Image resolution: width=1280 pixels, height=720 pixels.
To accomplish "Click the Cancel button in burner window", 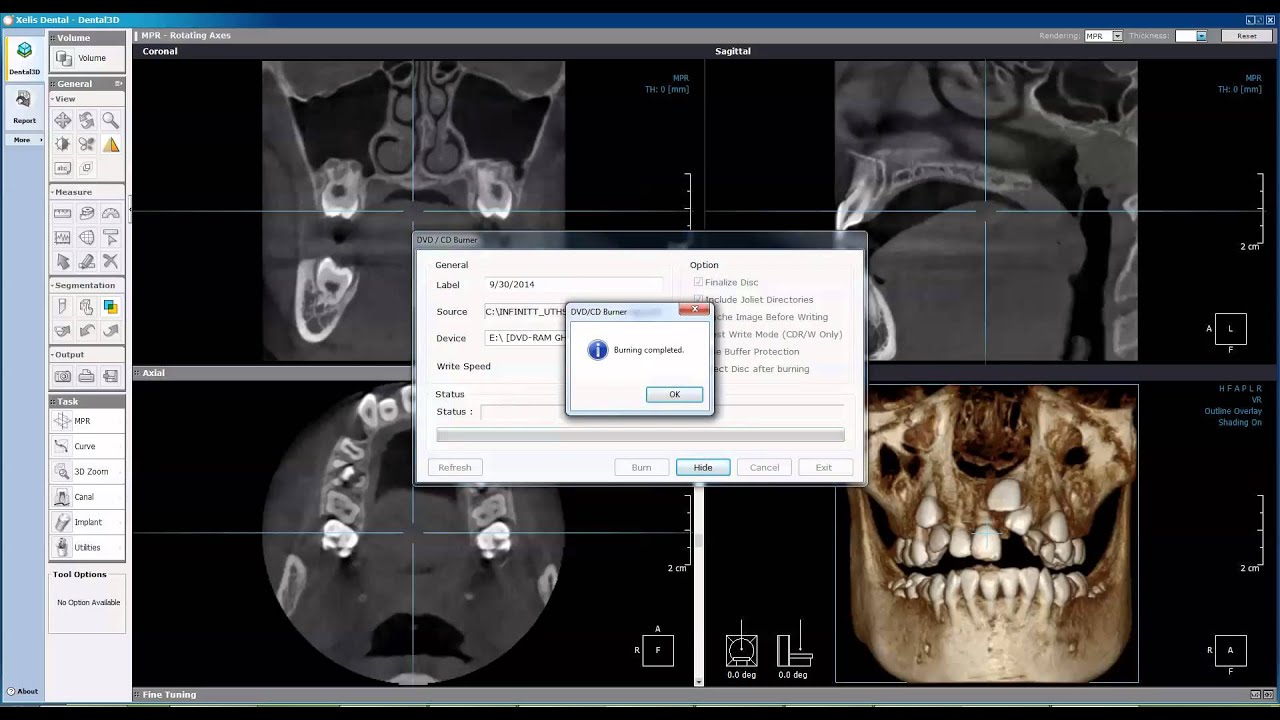I will 764,467.
